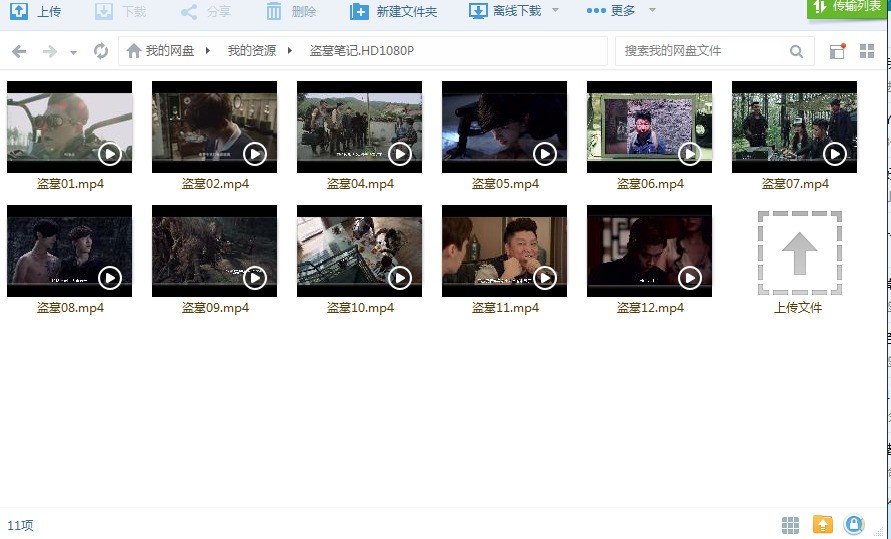Play video 盗墓10.mp4 using play icon
The width and height of the screenshot is (891, 539).
click(399, 278)
